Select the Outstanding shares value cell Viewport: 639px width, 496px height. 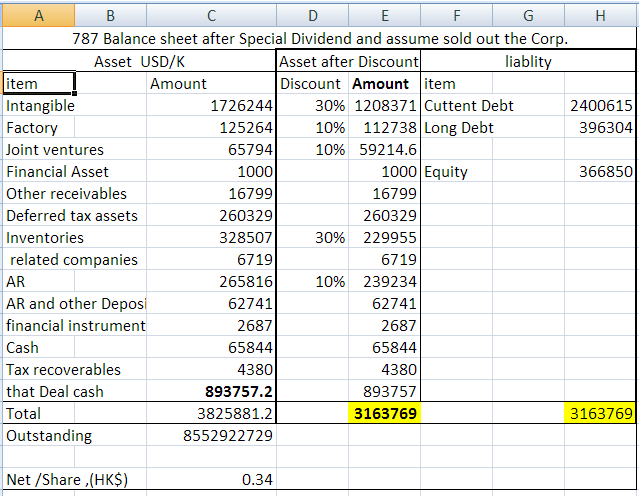(211, 435)
